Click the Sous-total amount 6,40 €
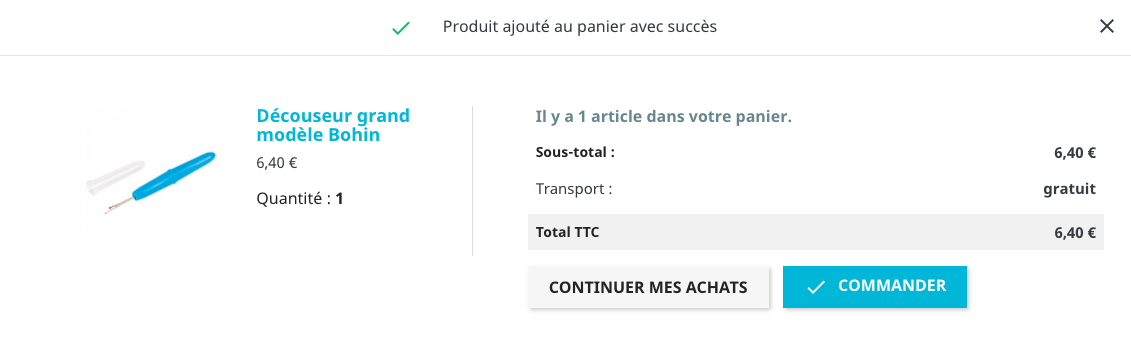 click(x=1075, y=153)
